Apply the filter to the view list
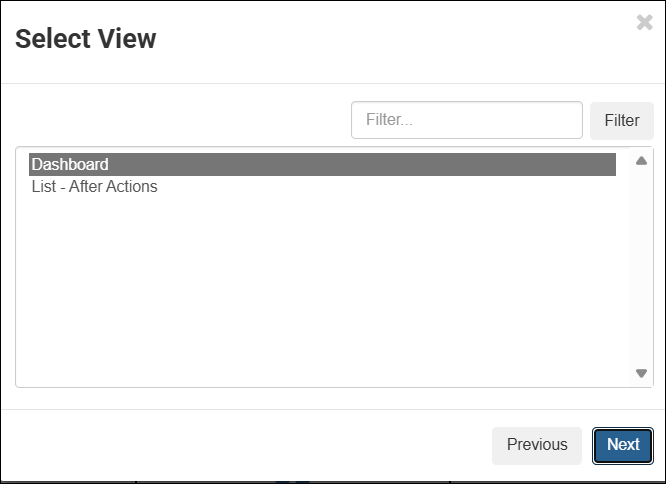This screenshot has width=666, height=484. [621, 120]
